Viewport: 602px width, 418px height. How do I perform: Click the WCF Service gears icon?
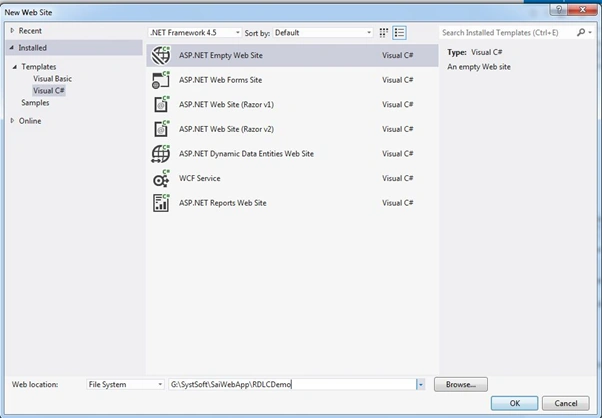160,178
